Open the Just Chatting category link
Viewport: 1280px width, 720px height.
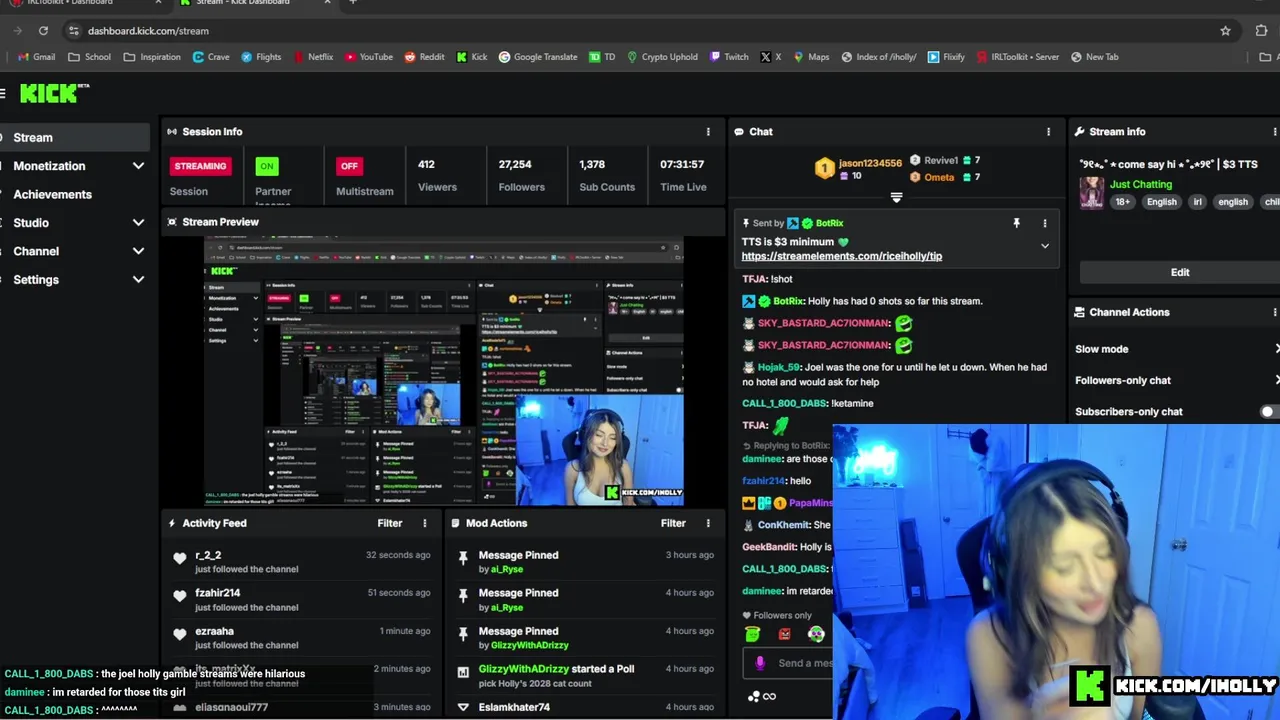click(x=1140, y=184)
